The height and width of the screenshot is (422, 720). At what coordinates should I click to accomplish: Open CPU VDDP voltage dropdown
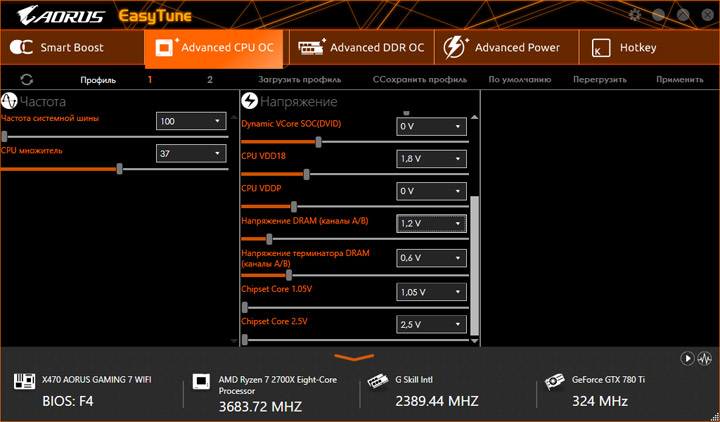[431, 191]
